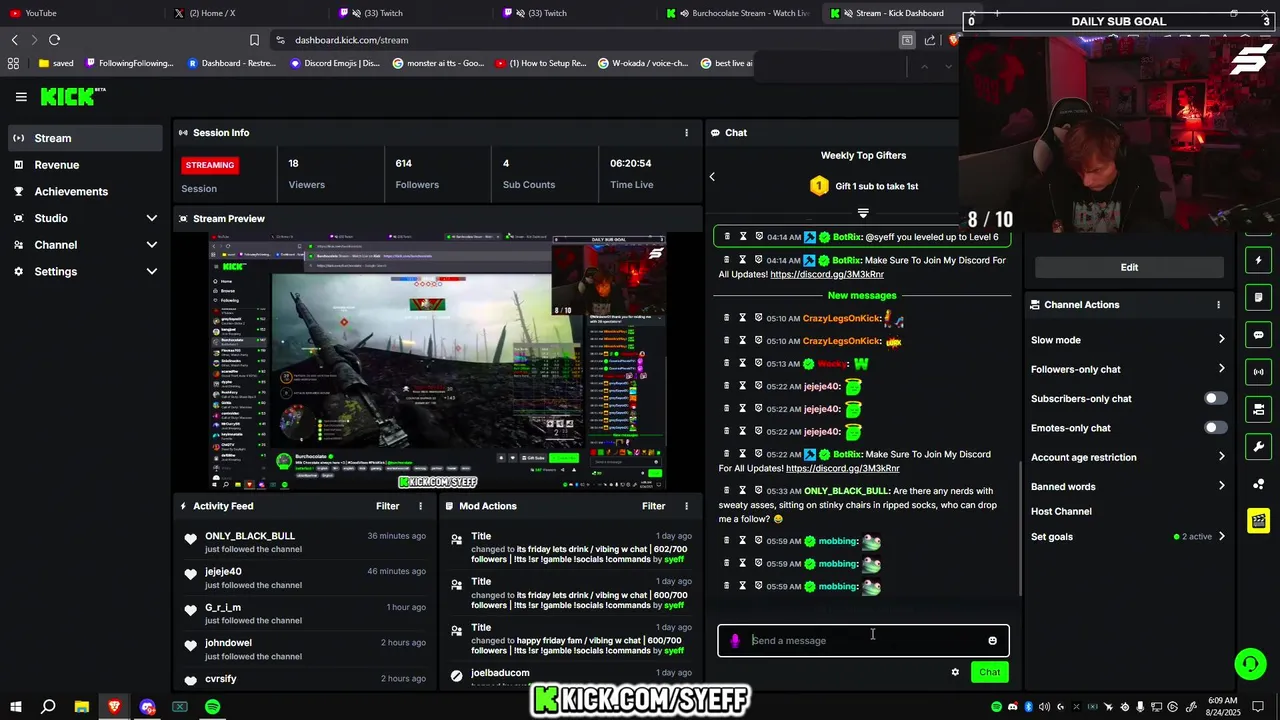Click the Kick logo

[72, 96]
